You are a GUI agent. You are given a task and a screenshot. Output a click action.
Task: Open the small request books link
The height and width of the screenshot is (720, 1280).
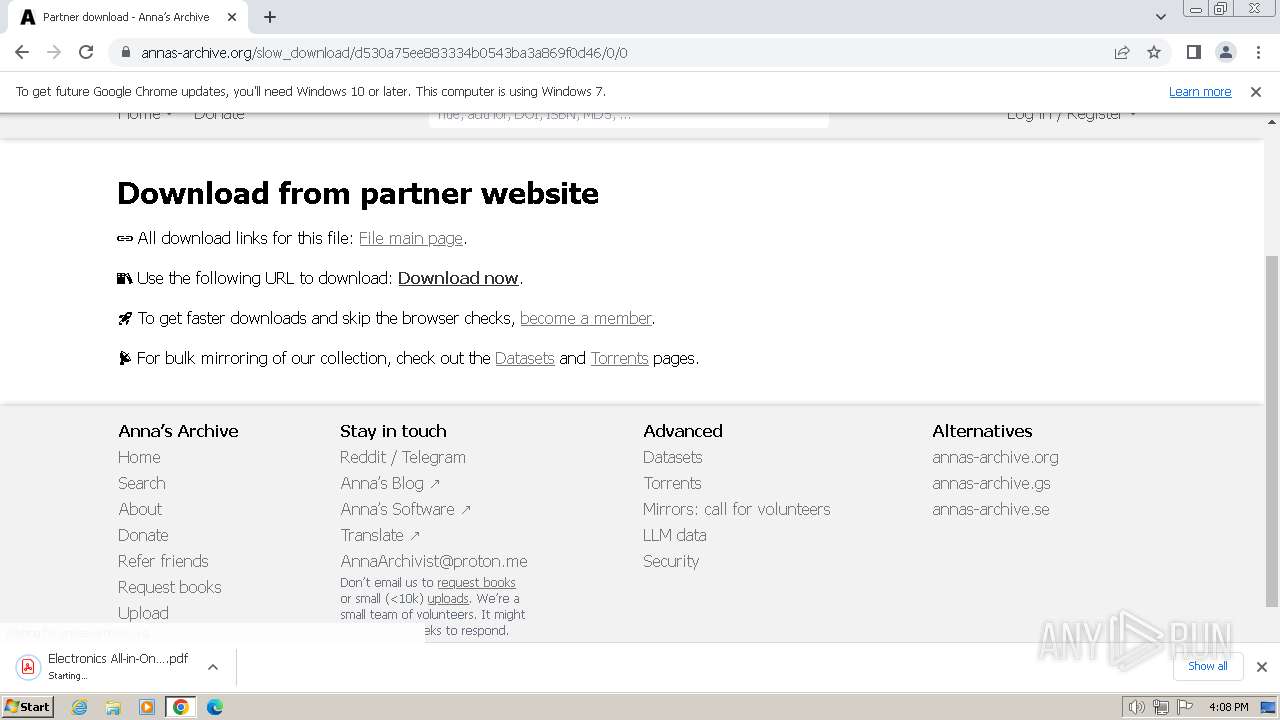pos(476,582)
